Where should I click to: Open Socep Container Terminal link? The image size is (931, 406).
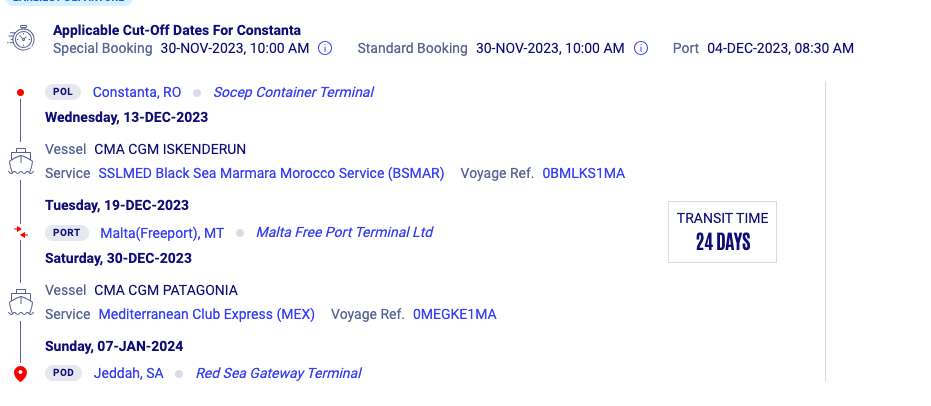pos(293,93)
